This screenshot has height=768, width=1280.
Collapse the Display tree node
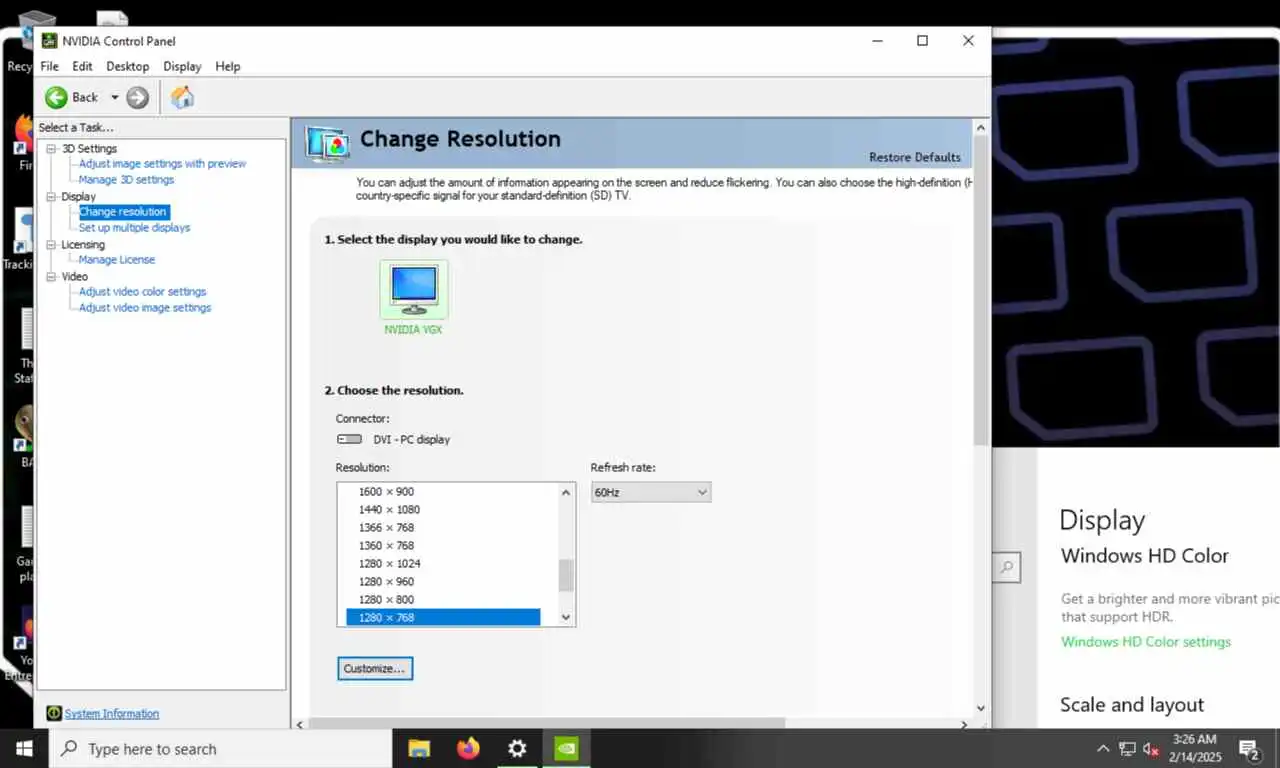coord(51,196)
